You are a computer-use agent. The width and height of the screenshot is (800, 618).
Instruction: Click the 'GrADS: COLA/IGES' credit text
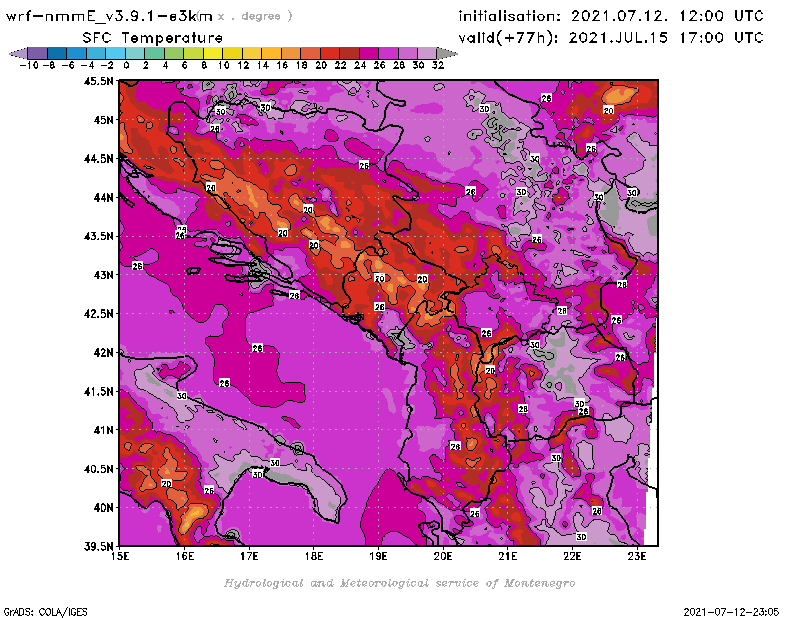point(45,612)
